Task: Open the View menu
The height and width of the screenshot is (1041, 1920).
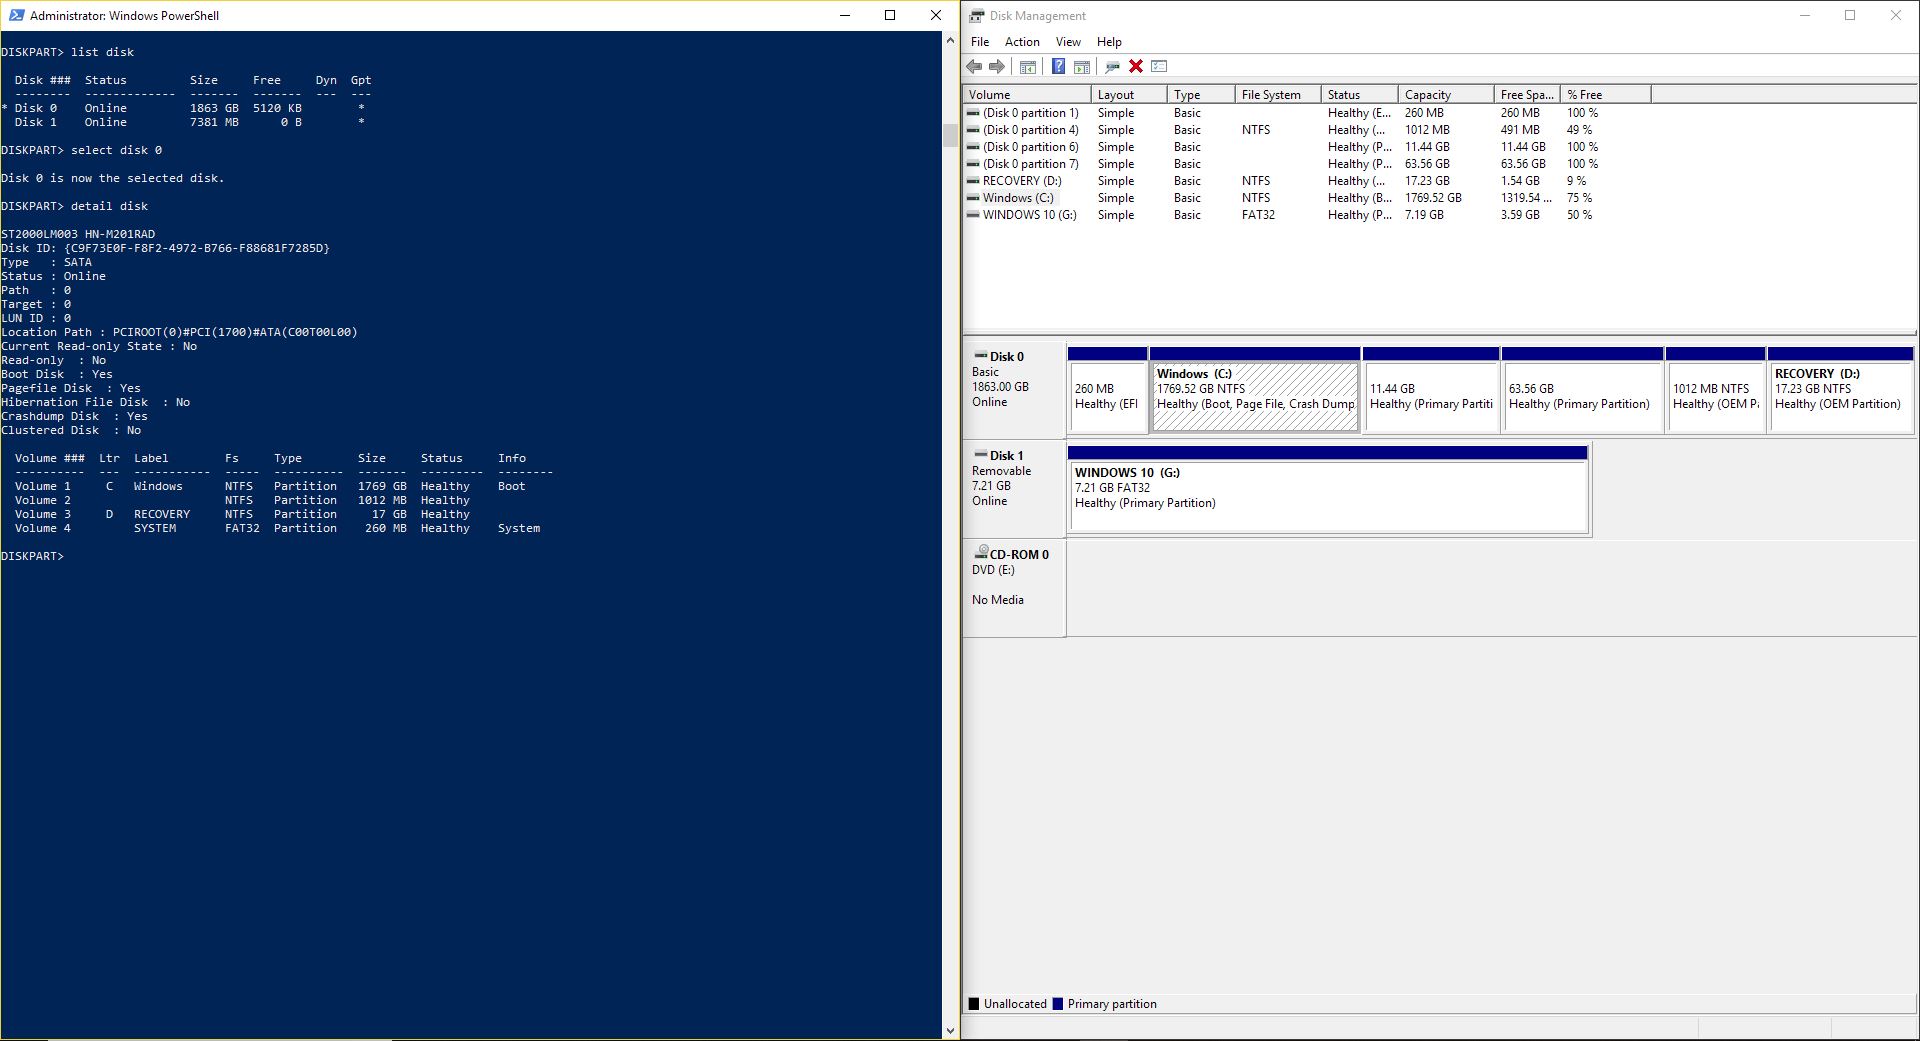Action: [1067, 42]
